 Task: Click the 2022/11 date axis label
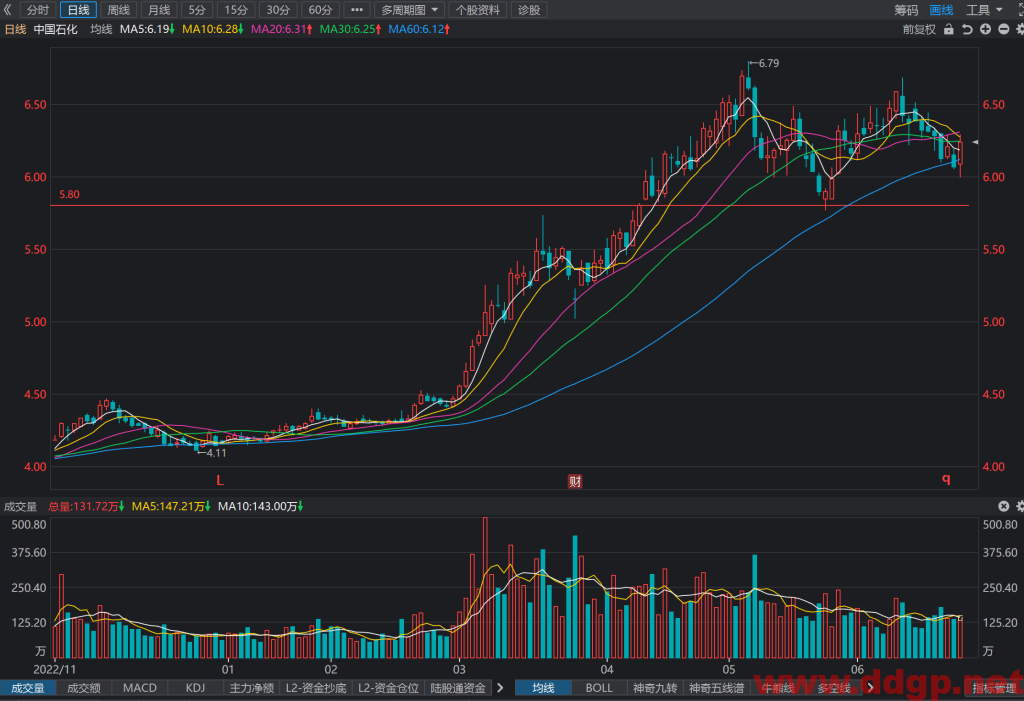tap(55, 669)
